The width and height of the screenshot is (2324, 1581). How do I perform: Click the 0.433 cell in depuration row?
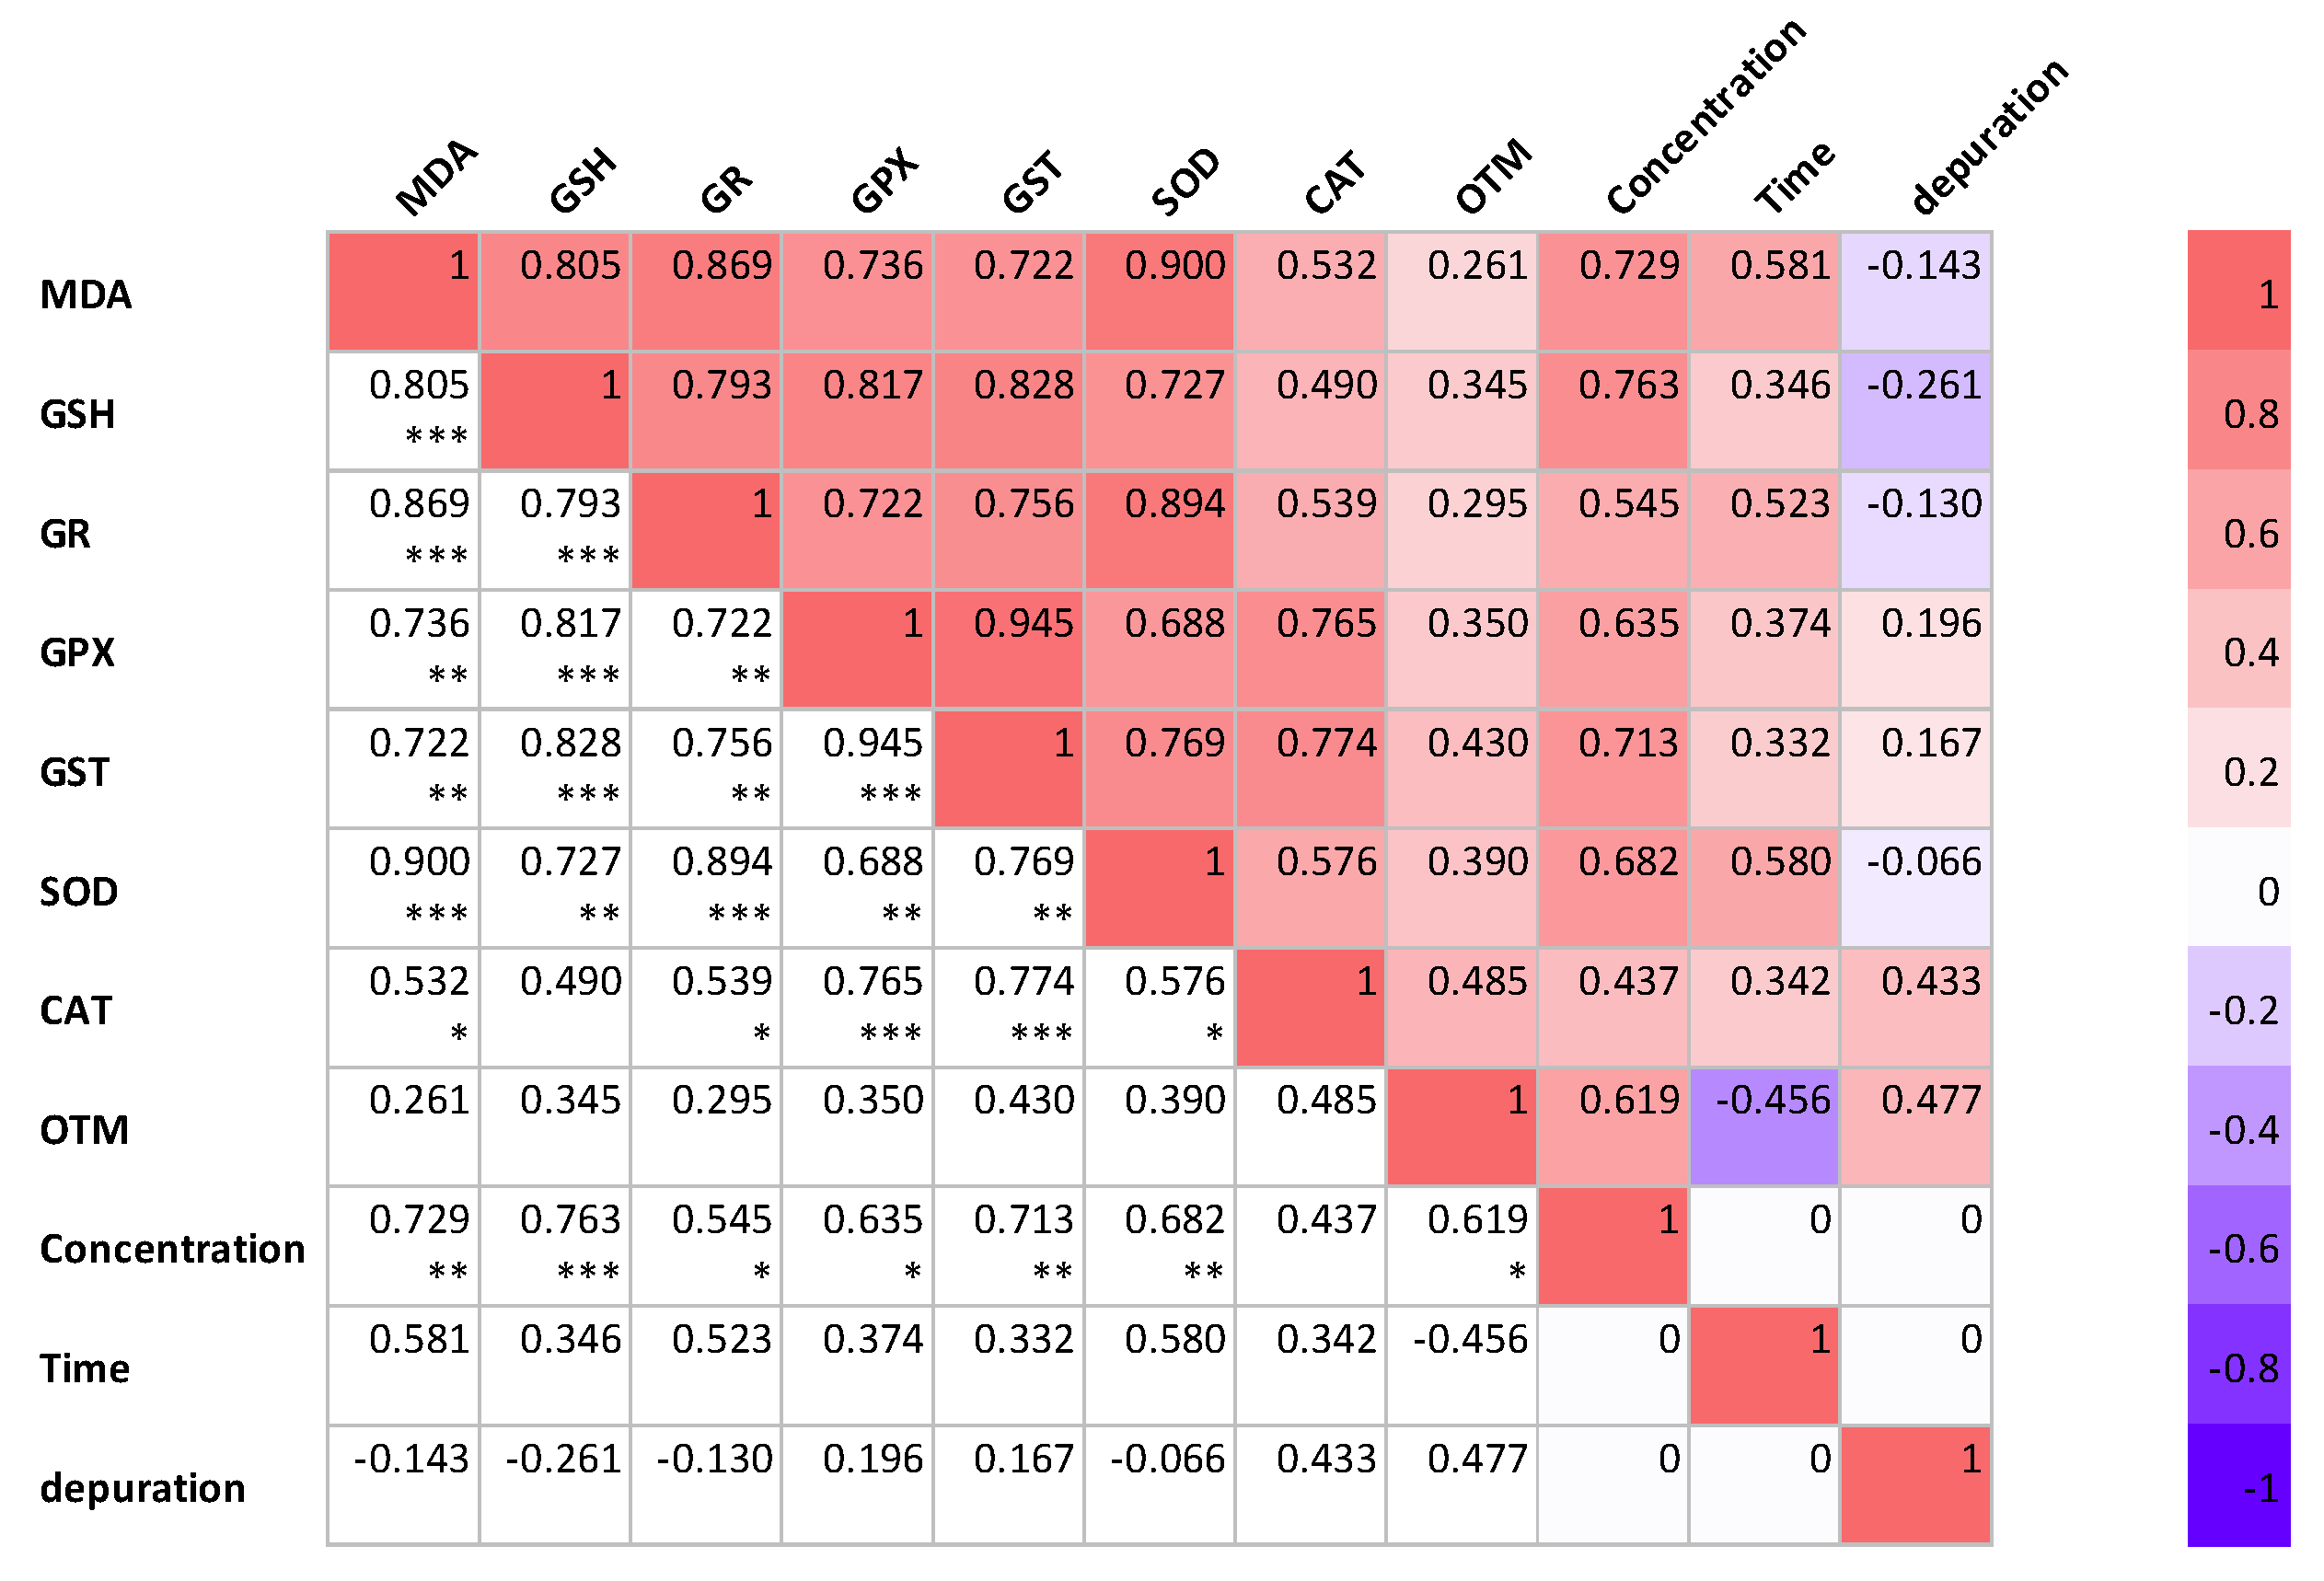tap(1310, 1485)
